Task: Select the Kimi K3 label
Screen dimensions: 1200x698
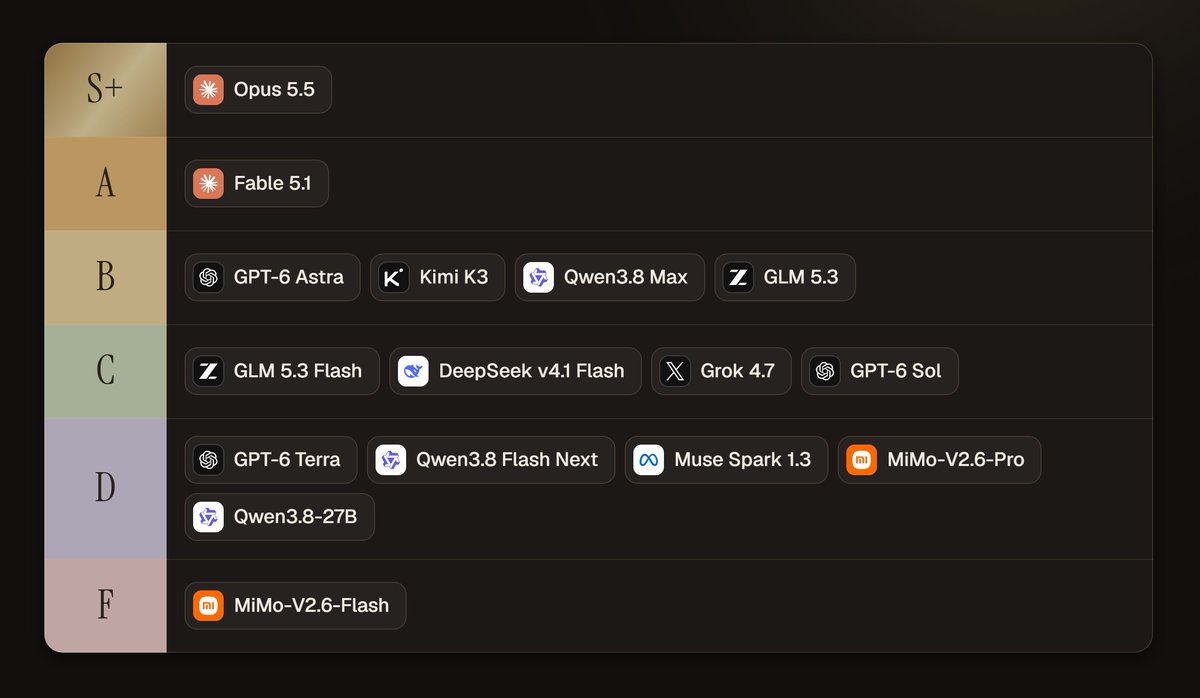Action: point(454,278)
